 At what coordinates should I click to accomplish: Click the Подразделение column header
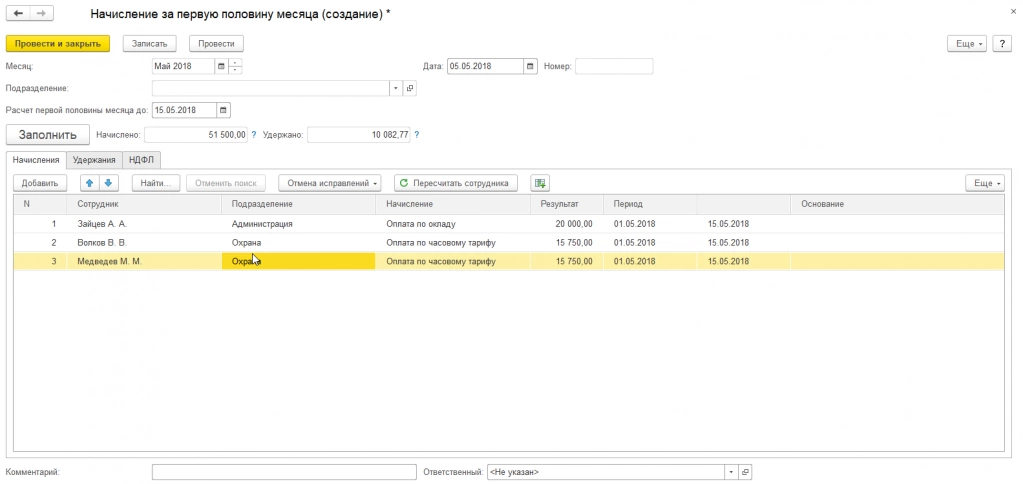298,204
